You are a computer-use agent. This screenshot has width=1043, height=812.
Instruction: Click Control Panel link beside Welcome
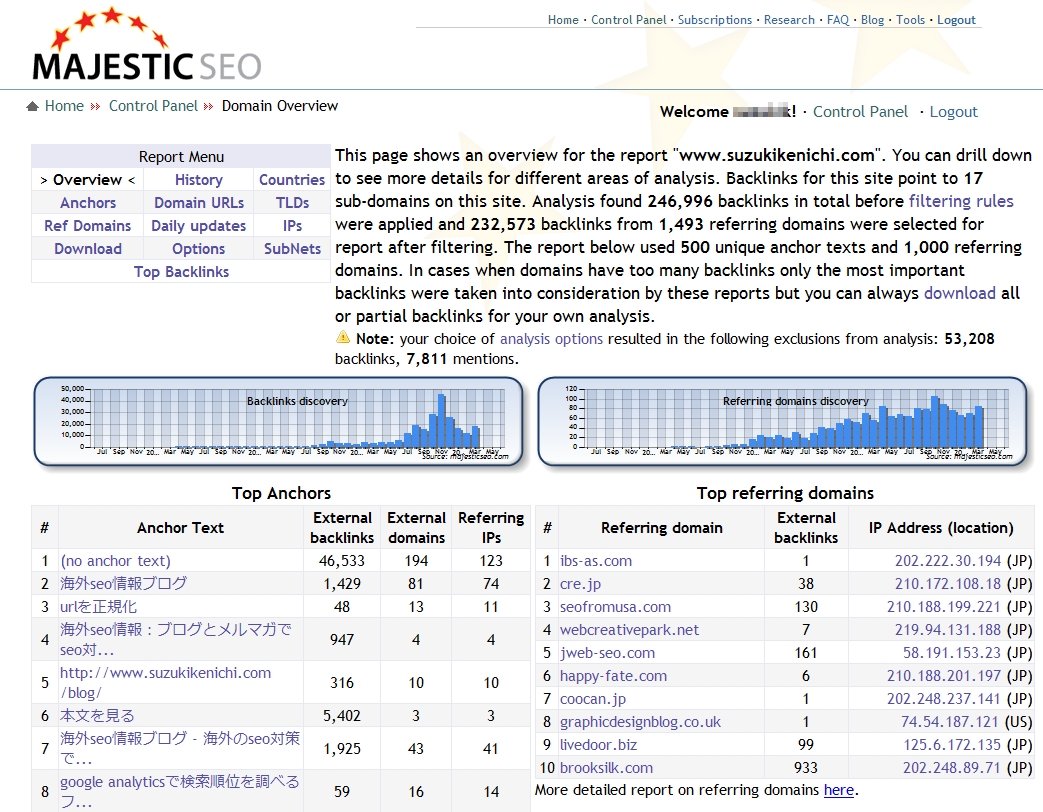click(x=860, y=112)
